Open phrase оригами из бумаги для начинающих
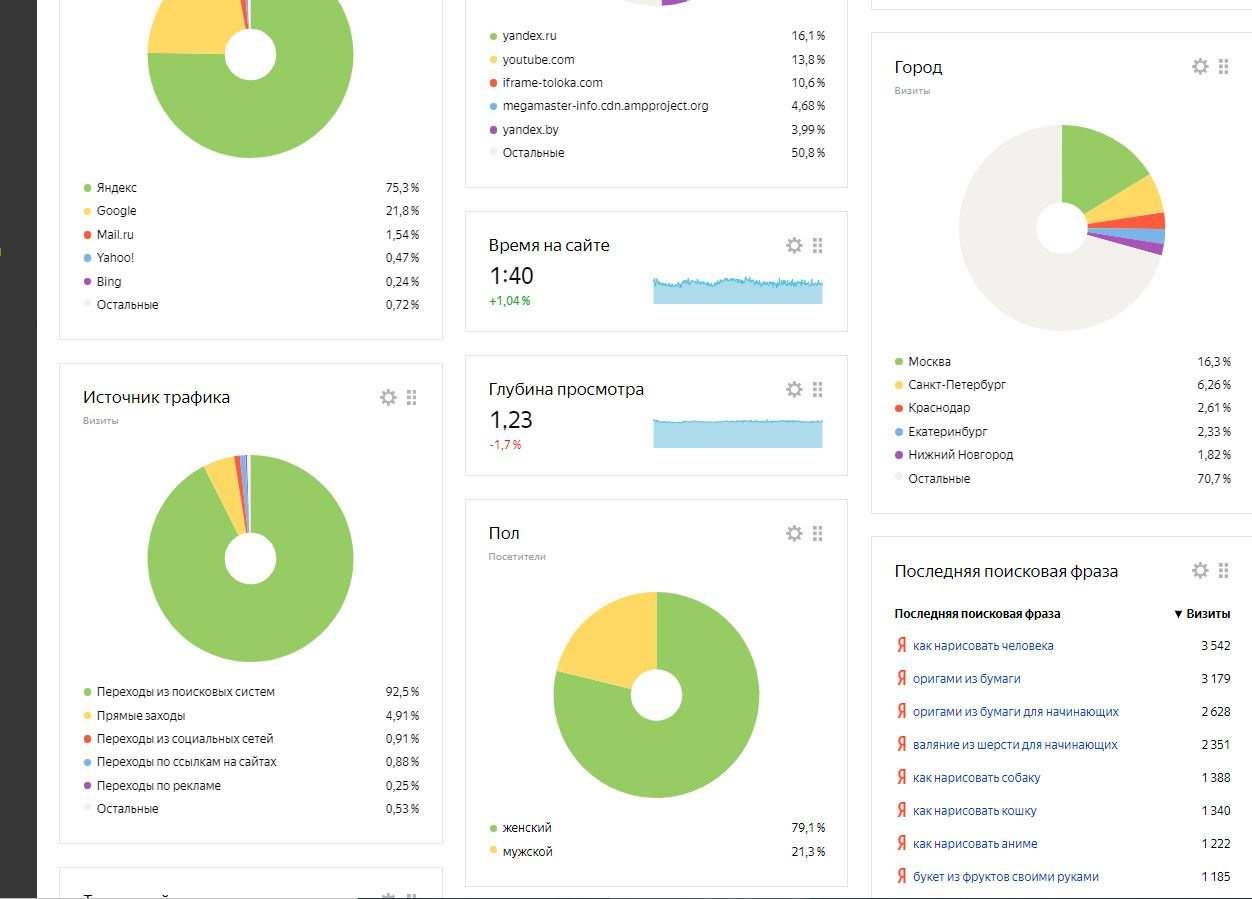This screenshot has width=1252, height=899. (x=1016, y=712)
